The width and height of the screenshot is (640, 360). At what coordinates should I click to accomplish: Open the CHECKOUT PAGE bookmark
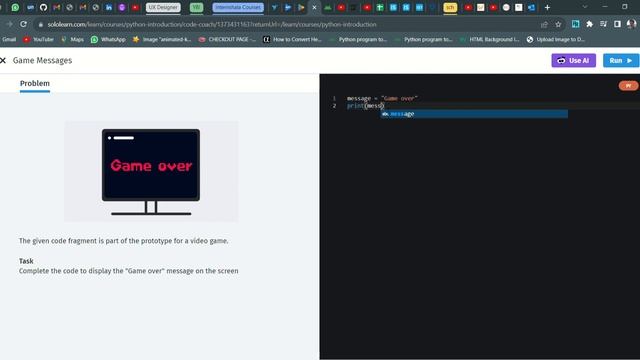pos(227,40)
